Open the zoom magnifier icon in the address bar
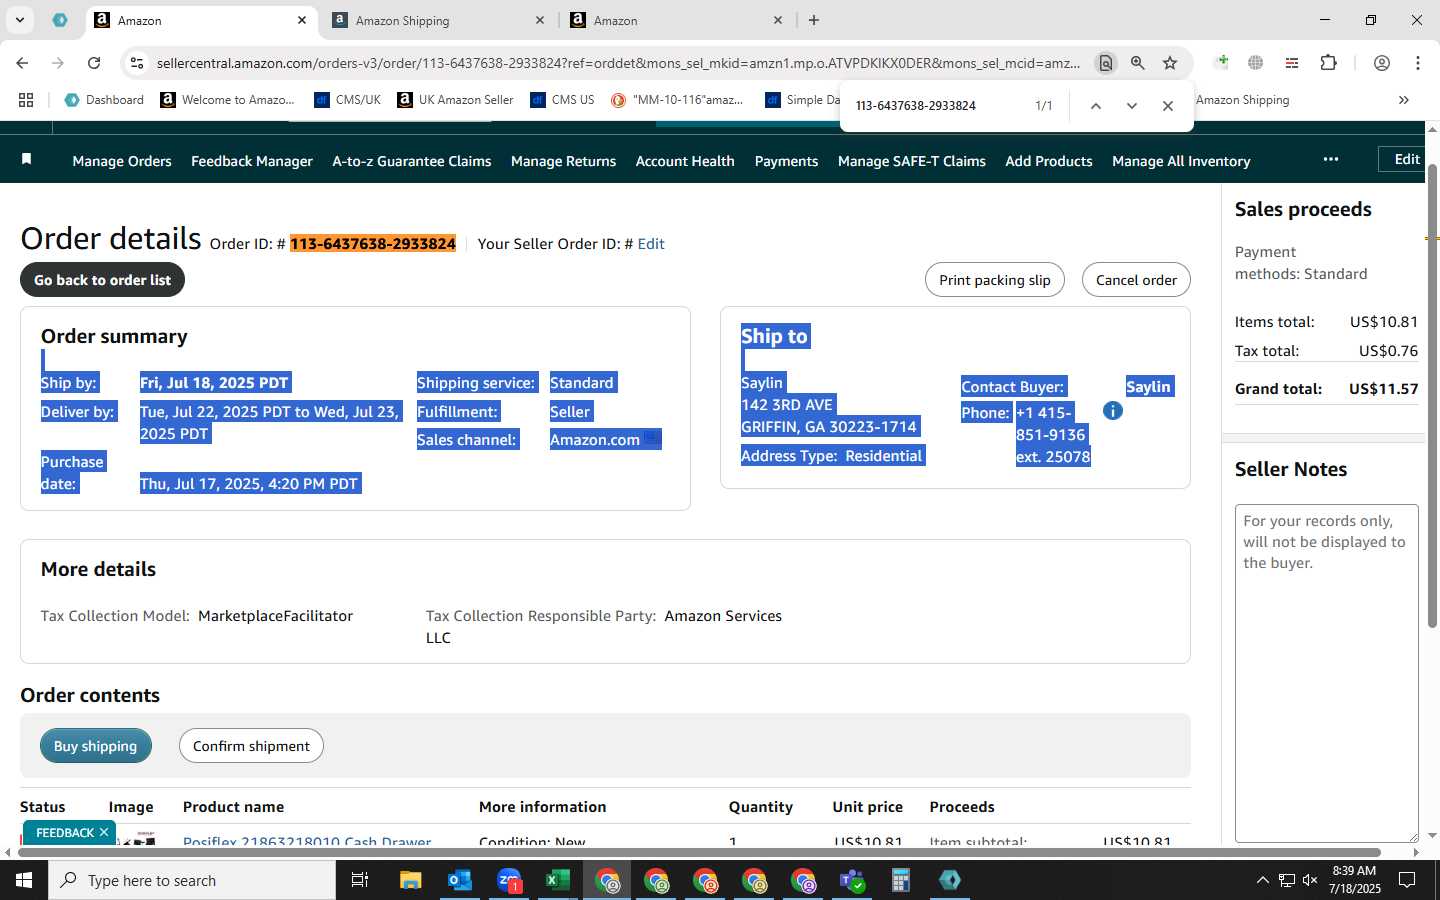1440x900 pixels. 1138,63
